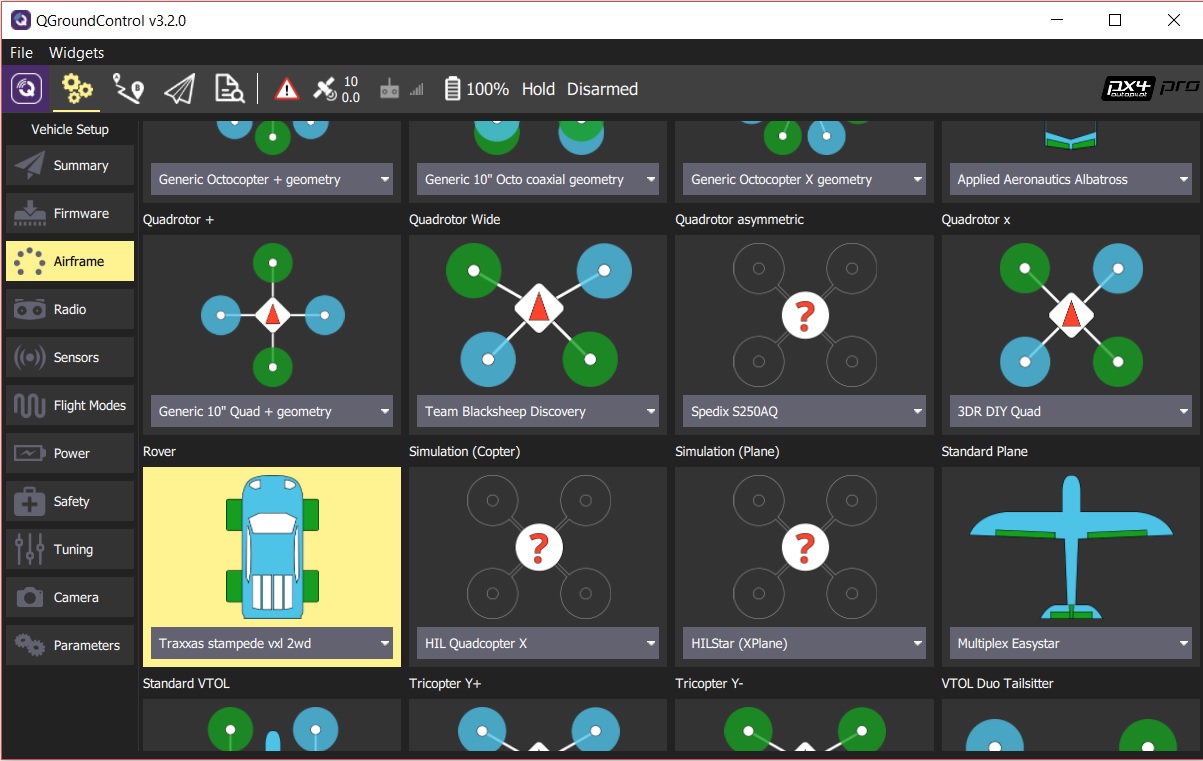Open the Vehicle Setup gears icon
The image size is (1203, 761).
click(77, 89)
